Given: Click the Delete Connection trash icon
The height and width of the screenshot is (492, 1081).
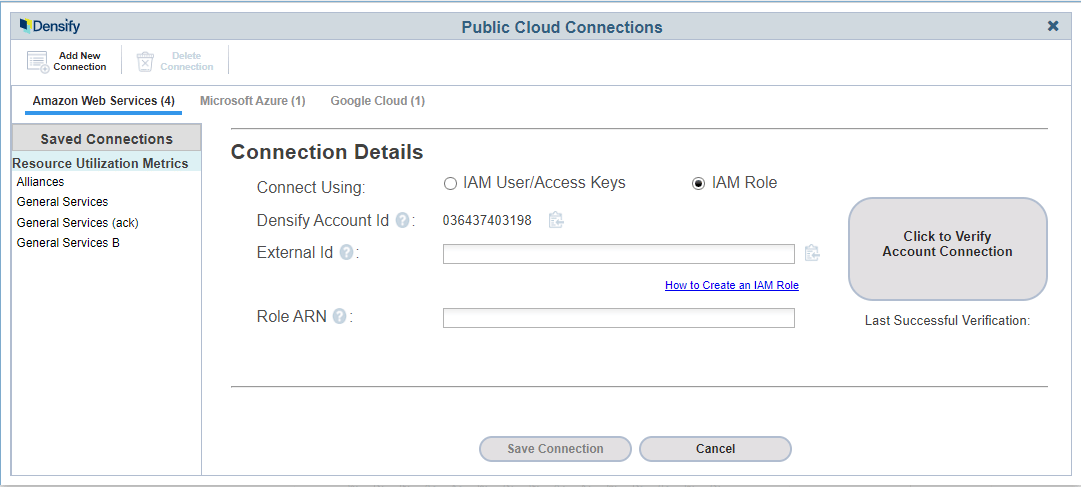Looking at the screenshot, I should pyautogui.click(x=145, y=61).
